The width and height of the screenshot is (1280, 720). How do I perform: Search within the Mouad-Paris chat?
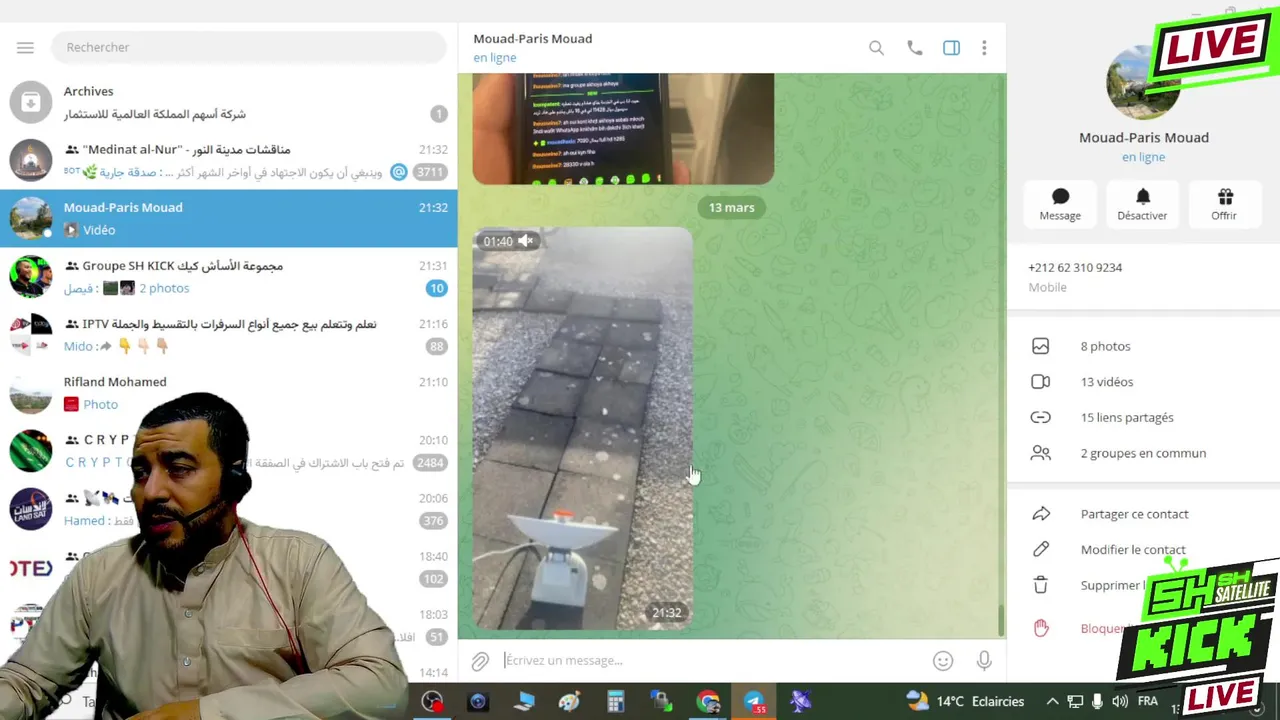coord(876,48)
